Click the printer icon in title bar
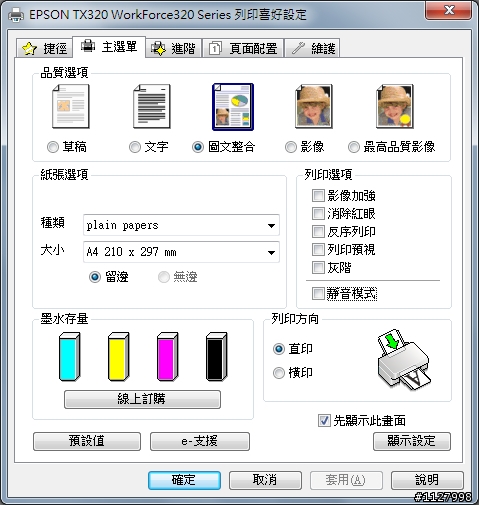479x505 pixels. (16, 15)
